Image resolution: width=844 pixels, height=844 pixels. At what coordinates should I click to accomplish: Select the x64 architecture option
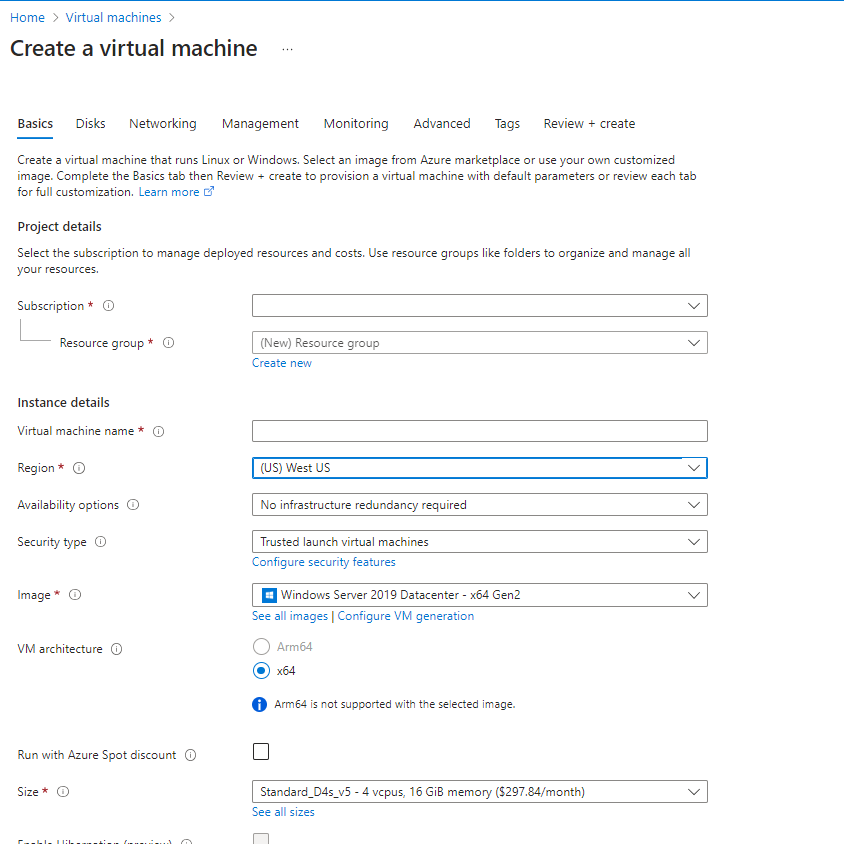[x=261, y=671]
